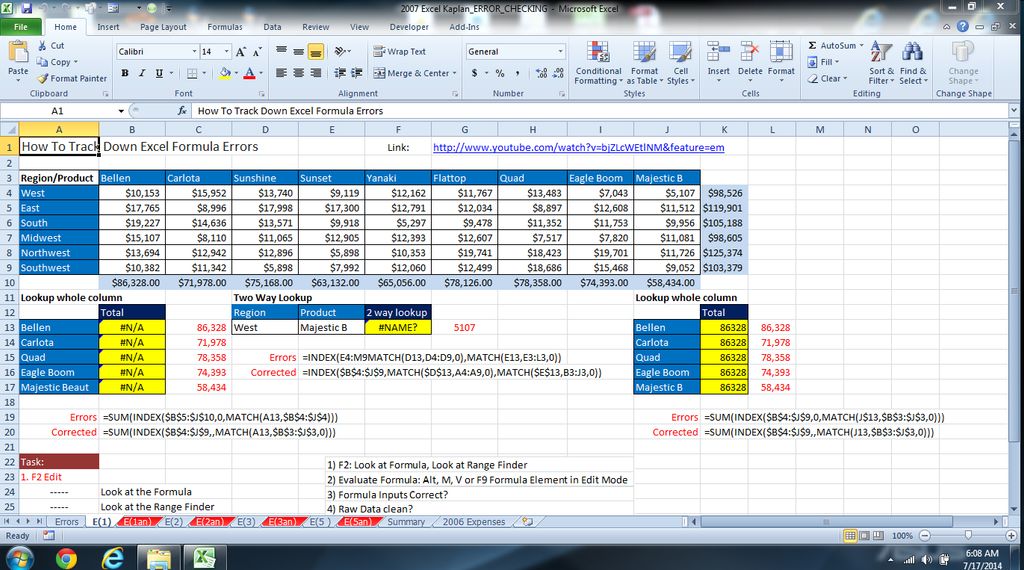Open the Font name Calibri dropdown
Image resolution: width=1024 pixels, height=570 pixels.
point(194,52)
